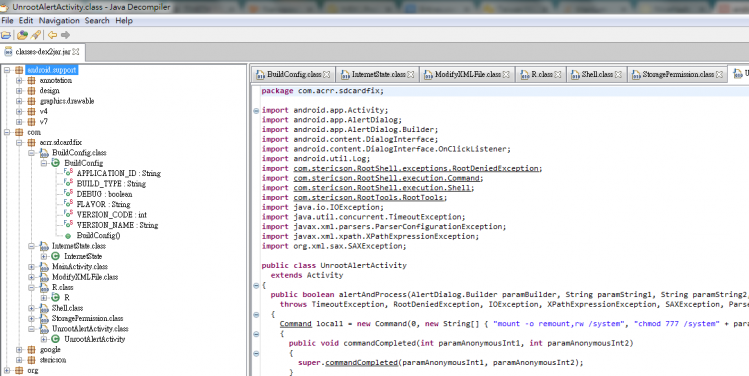Expand the v4 package node
This screenshot has height=376, width=749.
click(19, 111)
